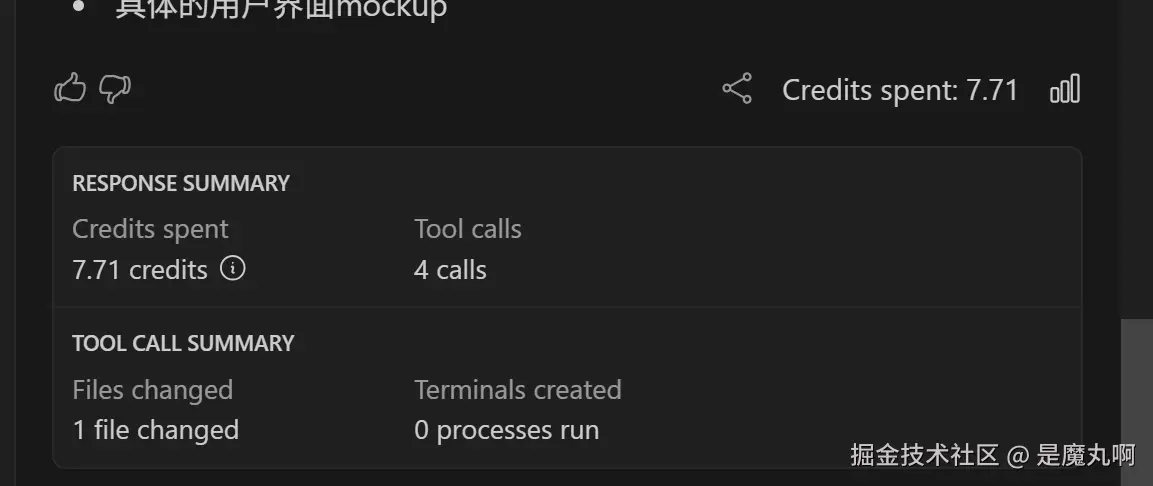Click the share response icon
Image resolution: width=1153 pixels, height=486 pixels.
tap(737, 90)
